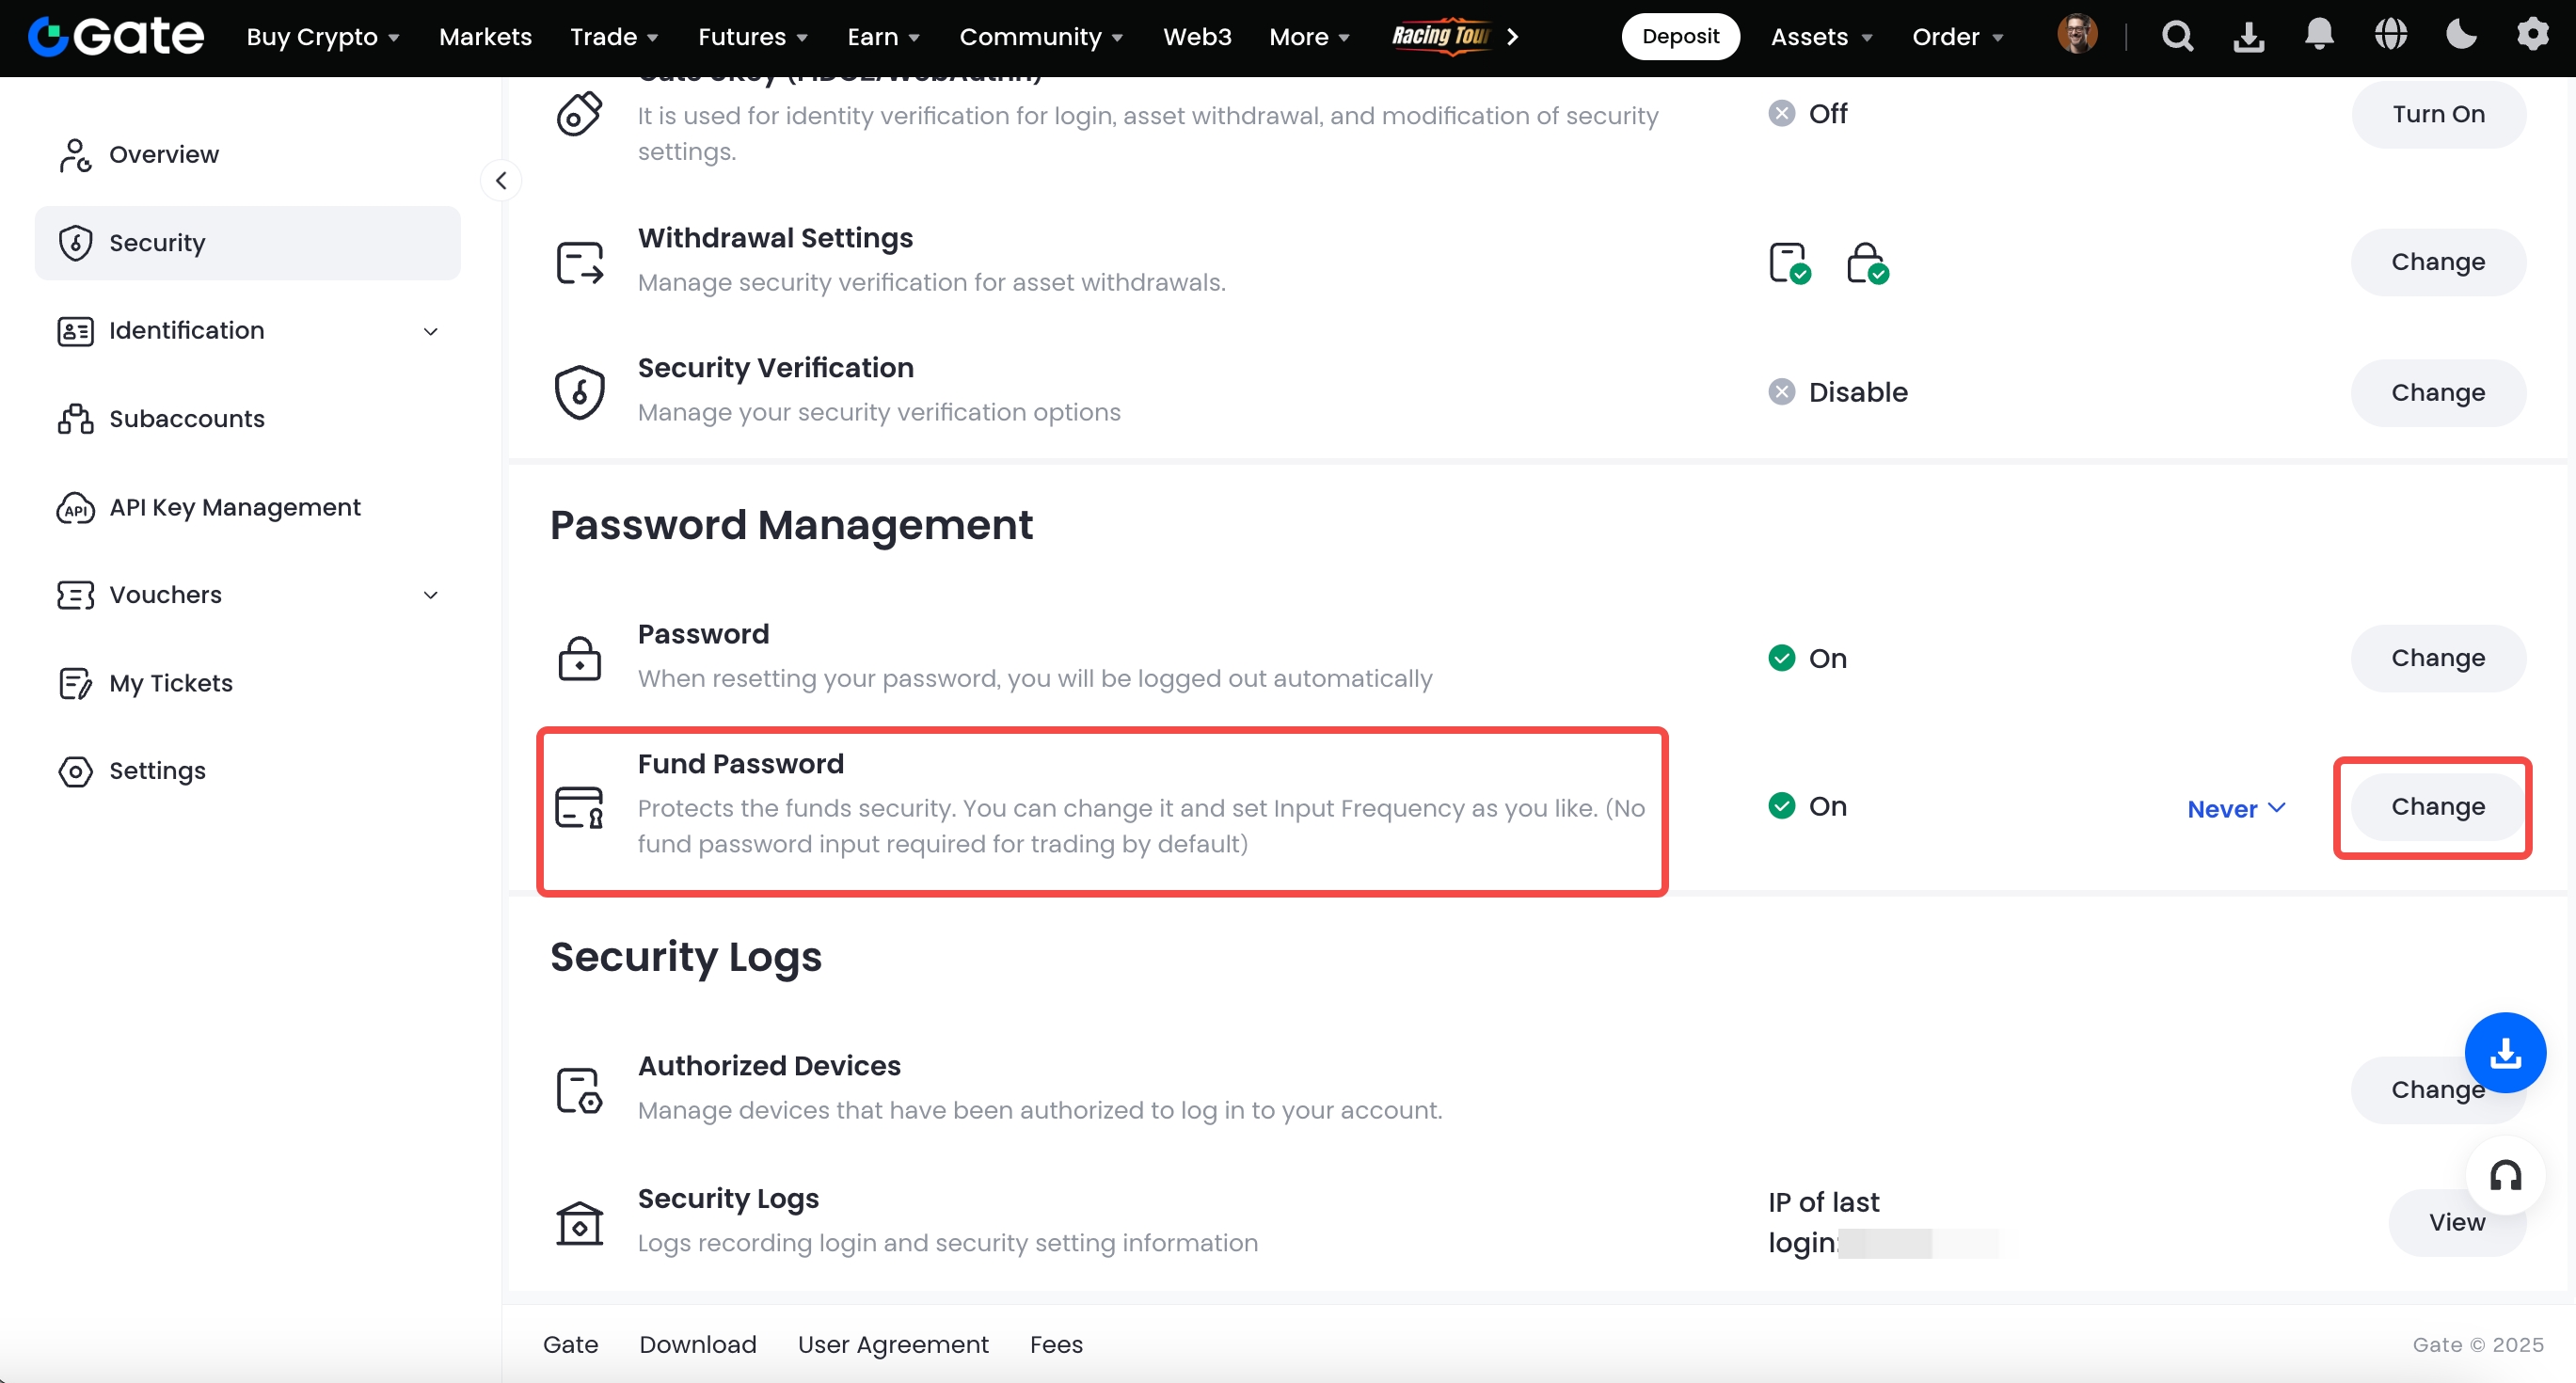Click the search magnifier icon

pyautogui.click(x=2177, y=36)
